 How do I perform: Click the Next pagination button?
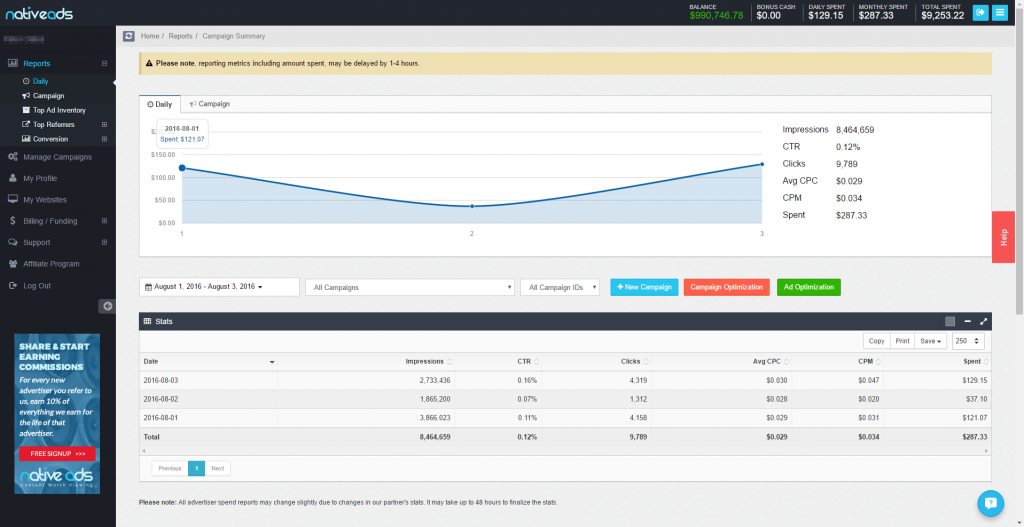tap(217, 468)
